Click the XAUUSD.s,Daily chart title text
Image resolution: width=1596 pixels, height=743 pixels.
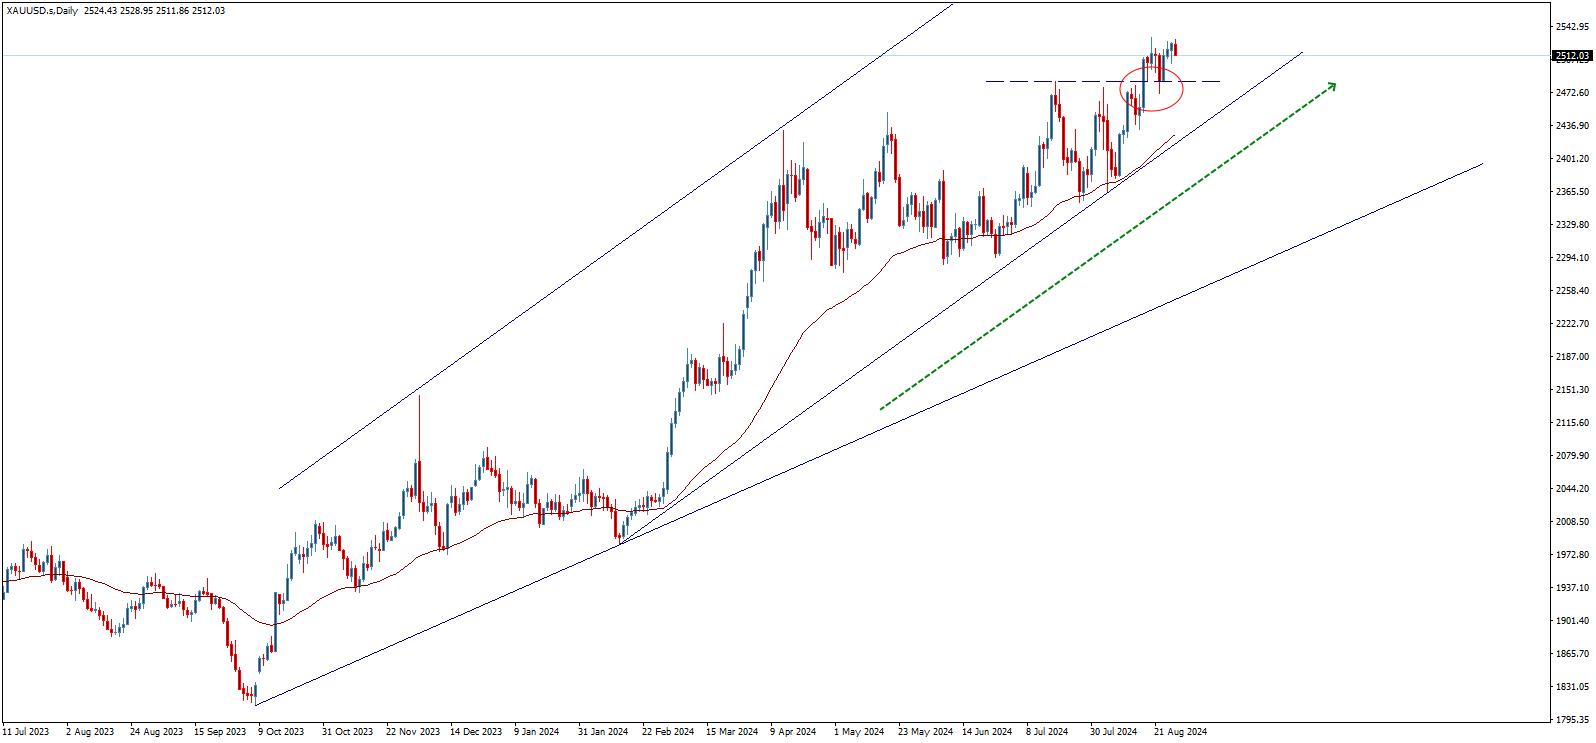[x=42, y=11]
